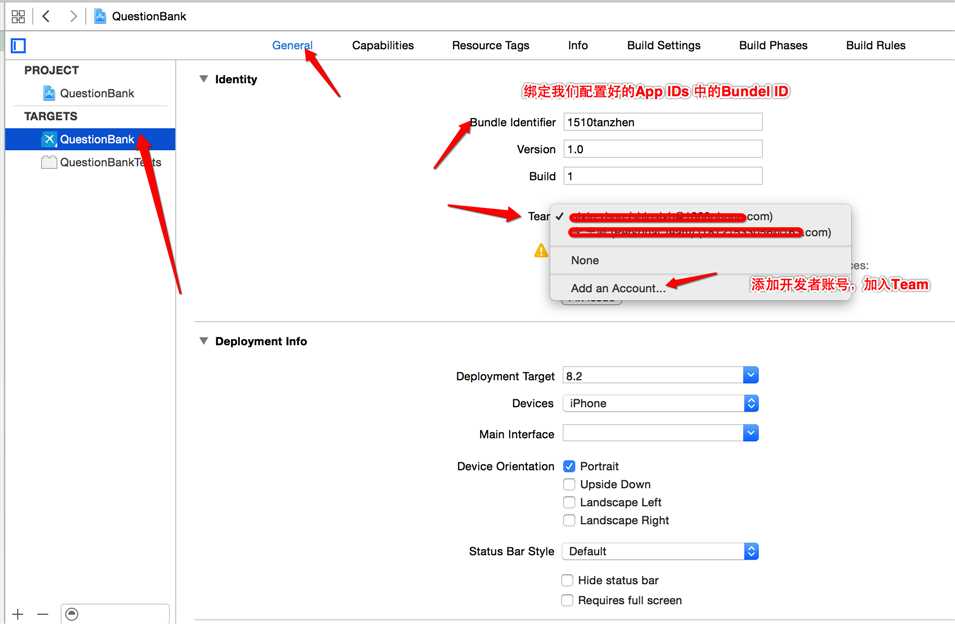The image size is (955, 624).
Task: Open the related items grid icon
Action: 18,16
